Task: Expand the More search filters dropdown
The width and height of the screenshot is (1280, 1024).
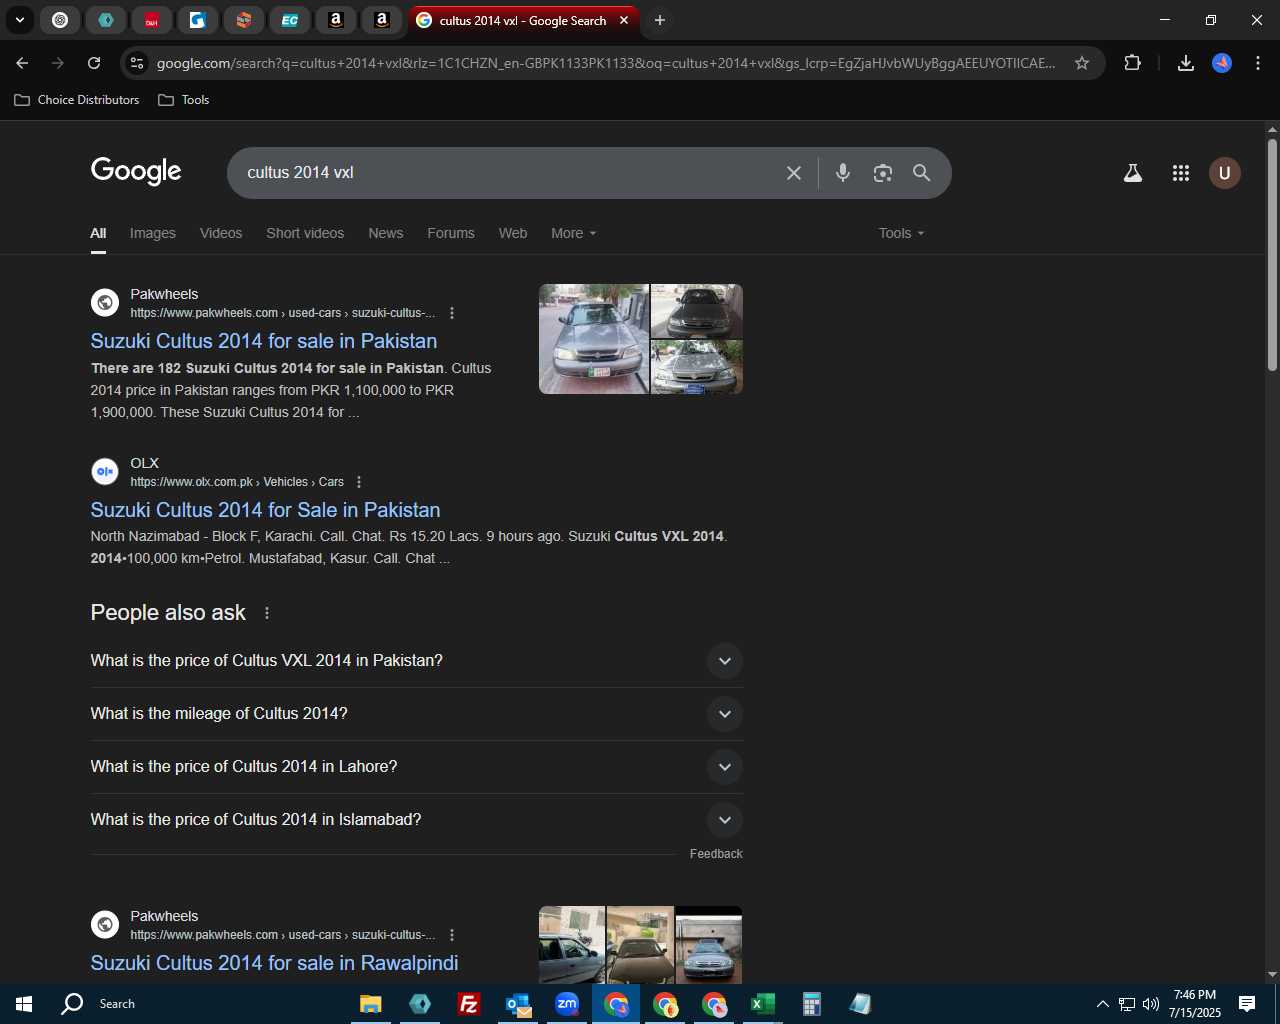Action: 574,233
